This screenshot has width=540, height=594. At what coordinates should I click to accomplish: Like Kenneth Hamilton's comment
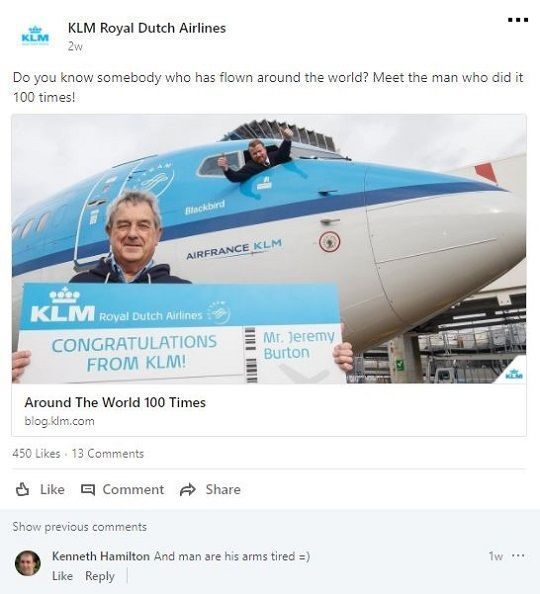pos(63,576)
